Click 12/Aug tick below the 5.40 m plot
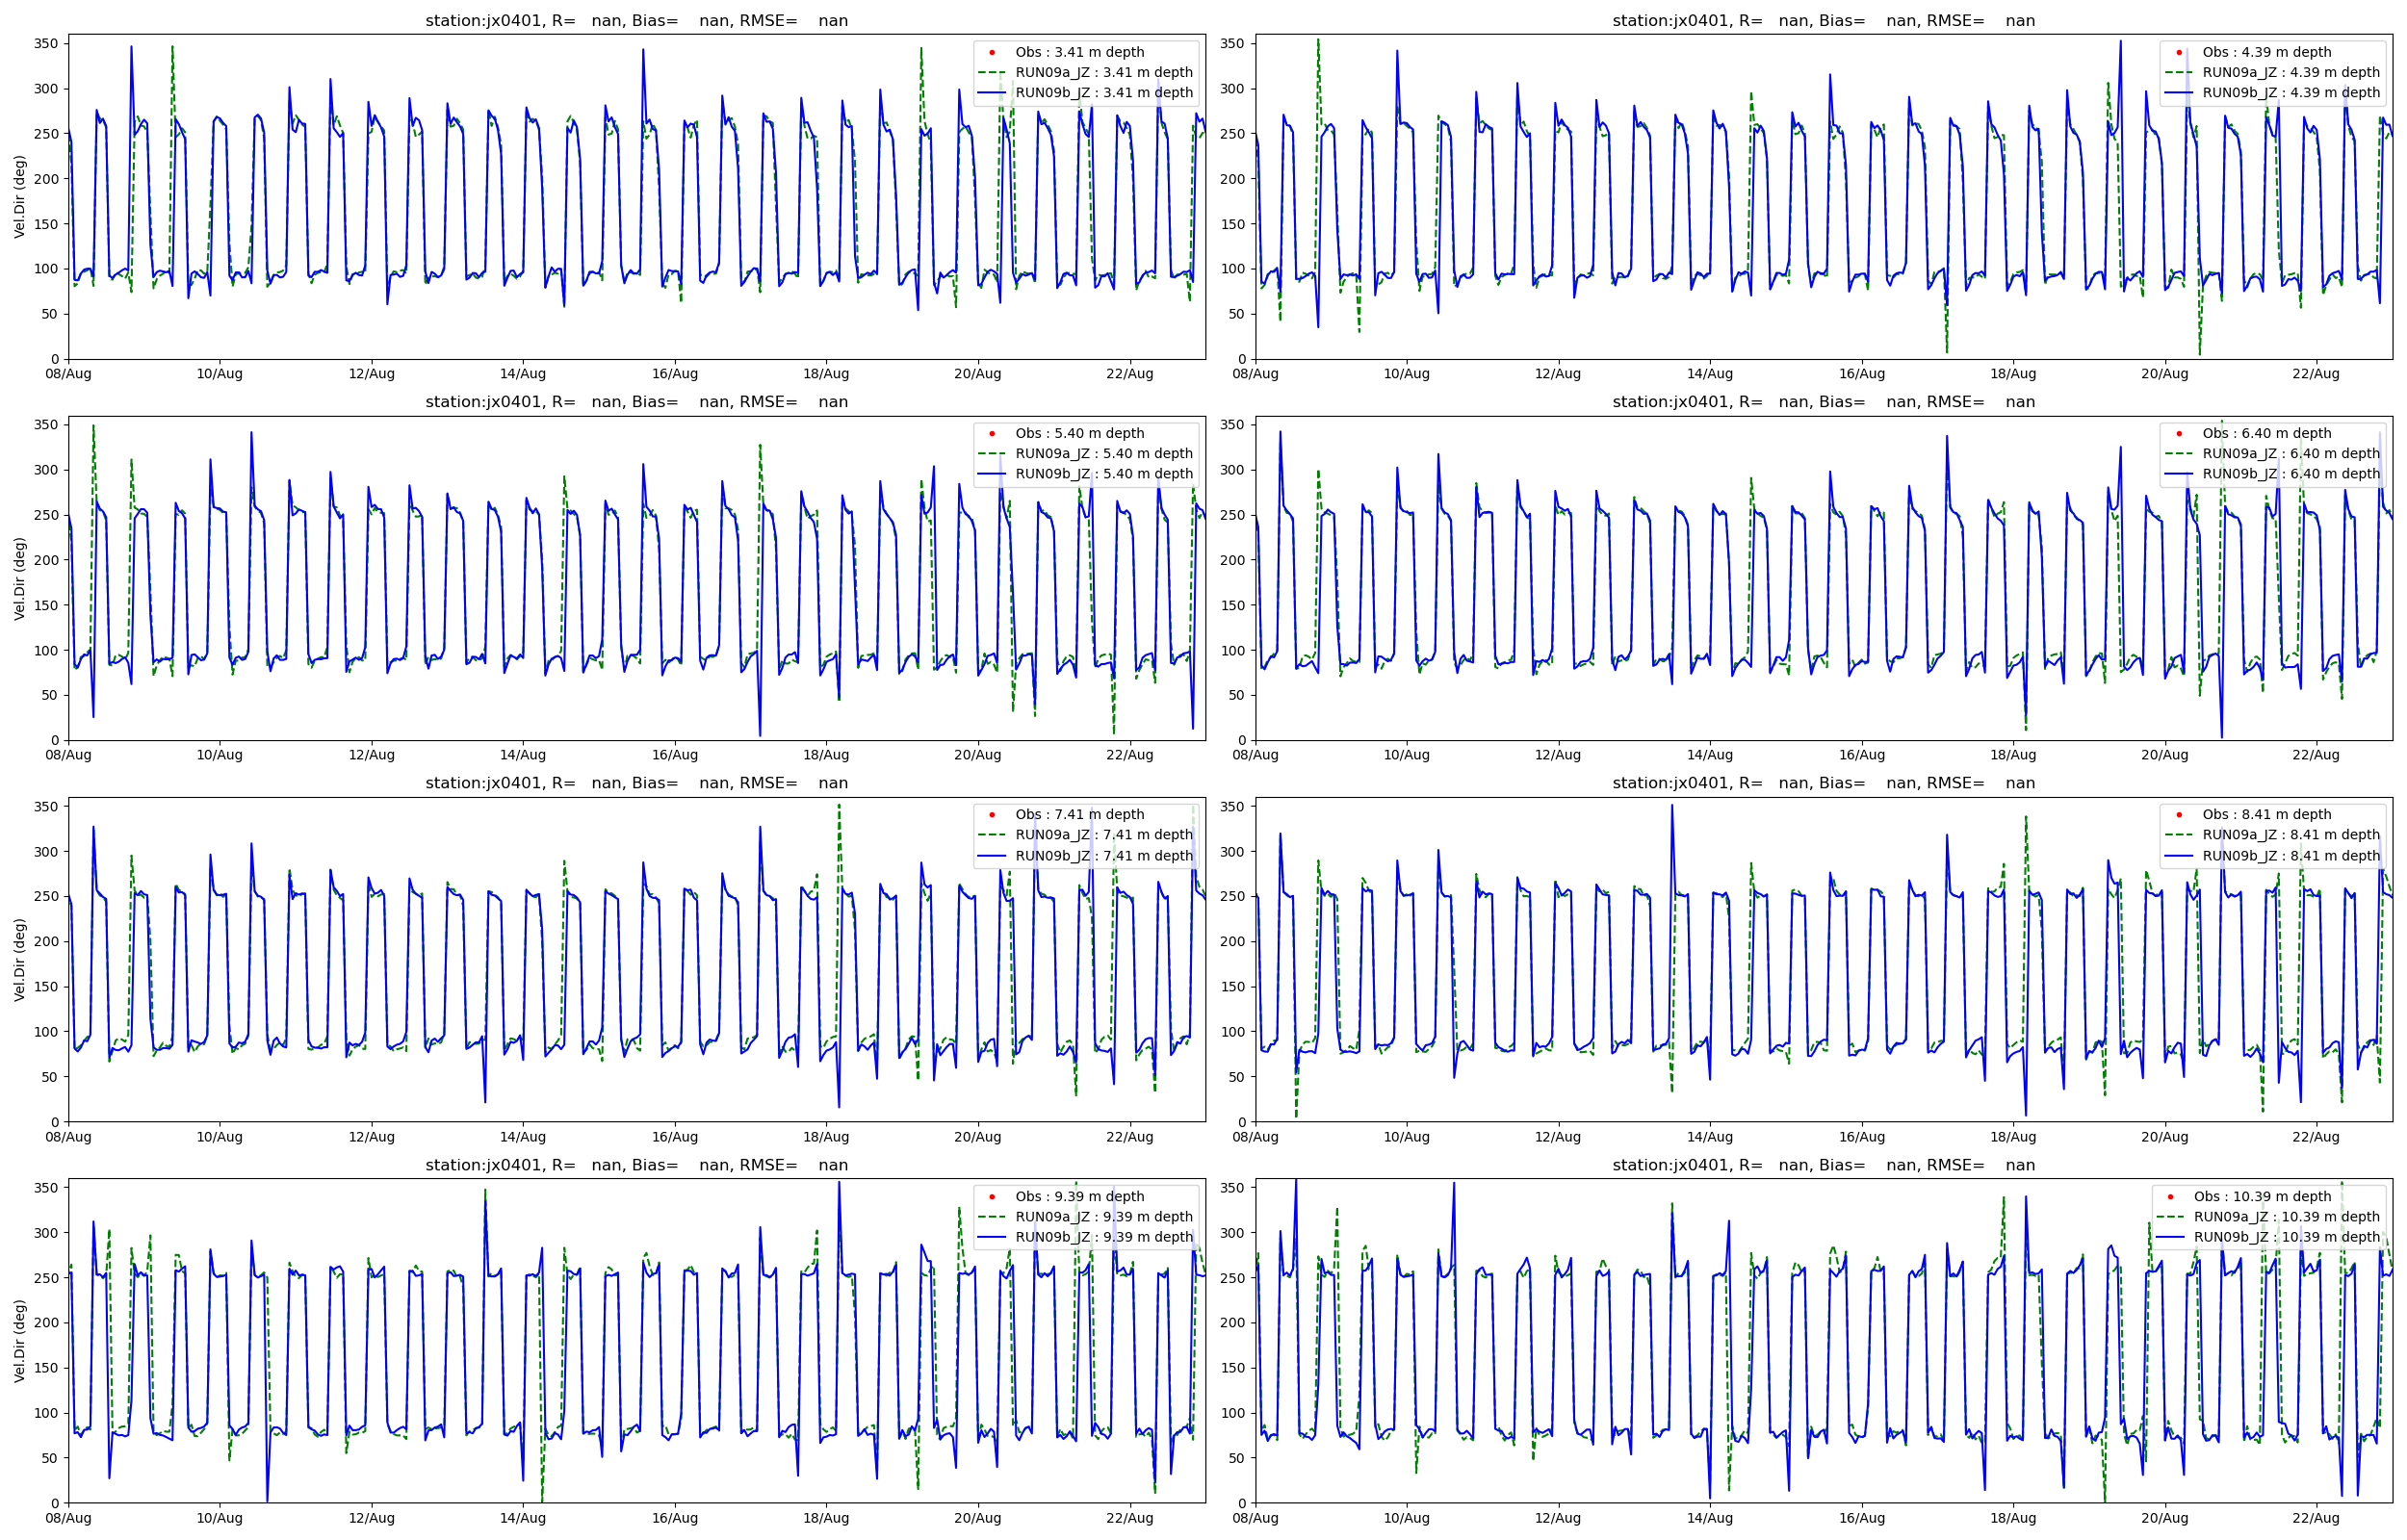The height and width of the screenshot is (1540, 2407). coord(371,755)
